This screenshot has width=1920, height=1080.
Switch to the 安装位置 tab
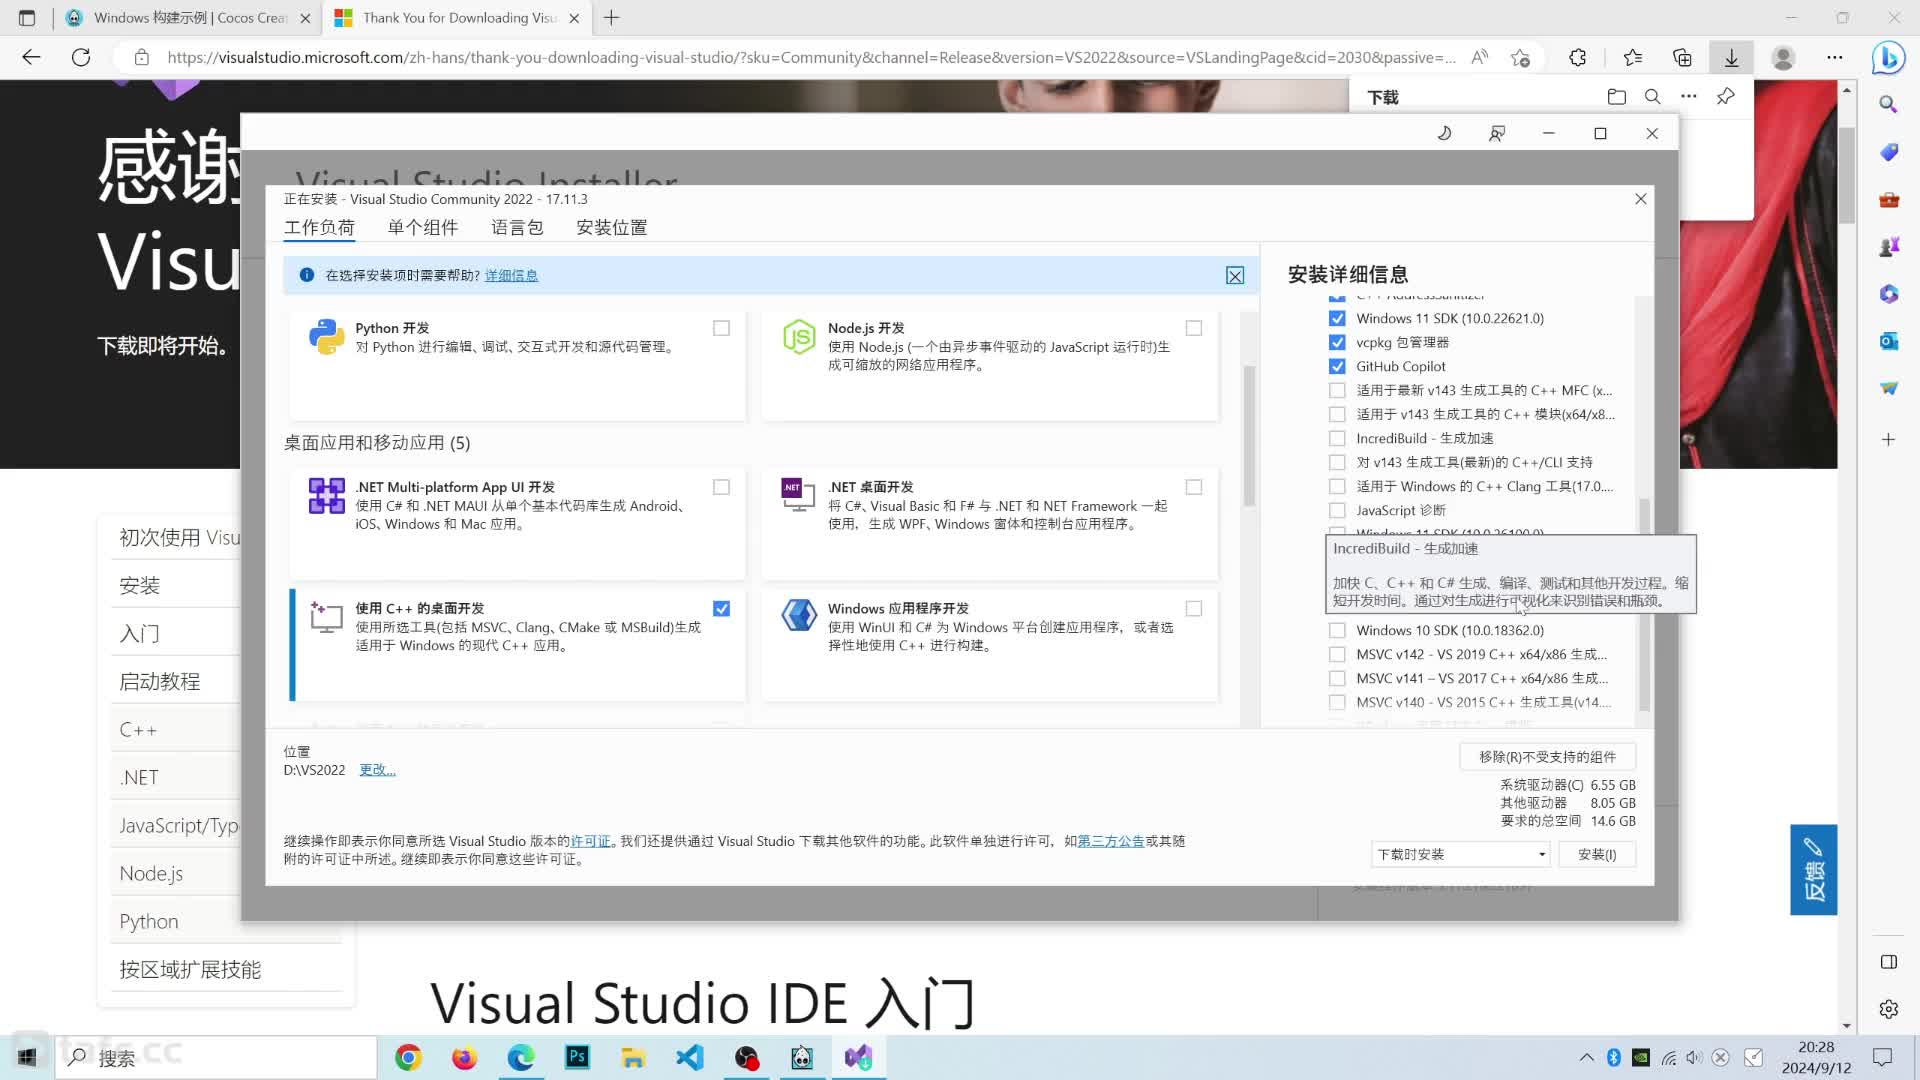click(x=612, y=228)
